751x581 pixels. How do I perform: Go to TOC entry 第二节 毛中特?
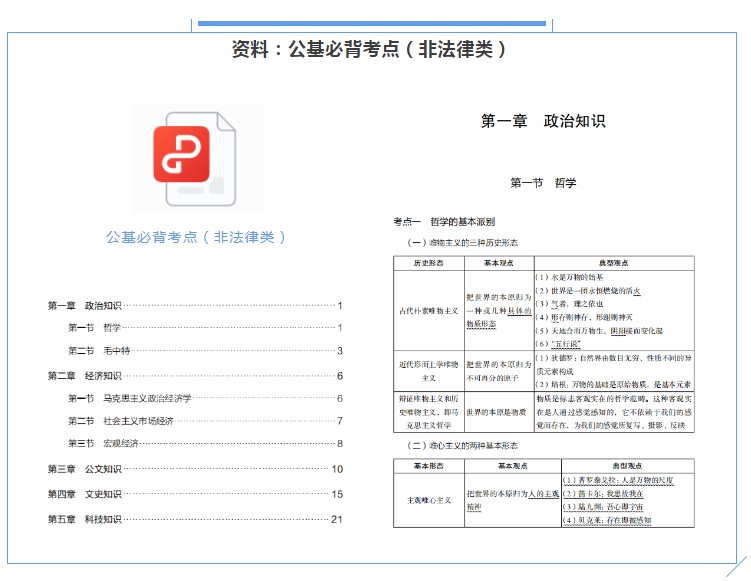coord(205,351)
